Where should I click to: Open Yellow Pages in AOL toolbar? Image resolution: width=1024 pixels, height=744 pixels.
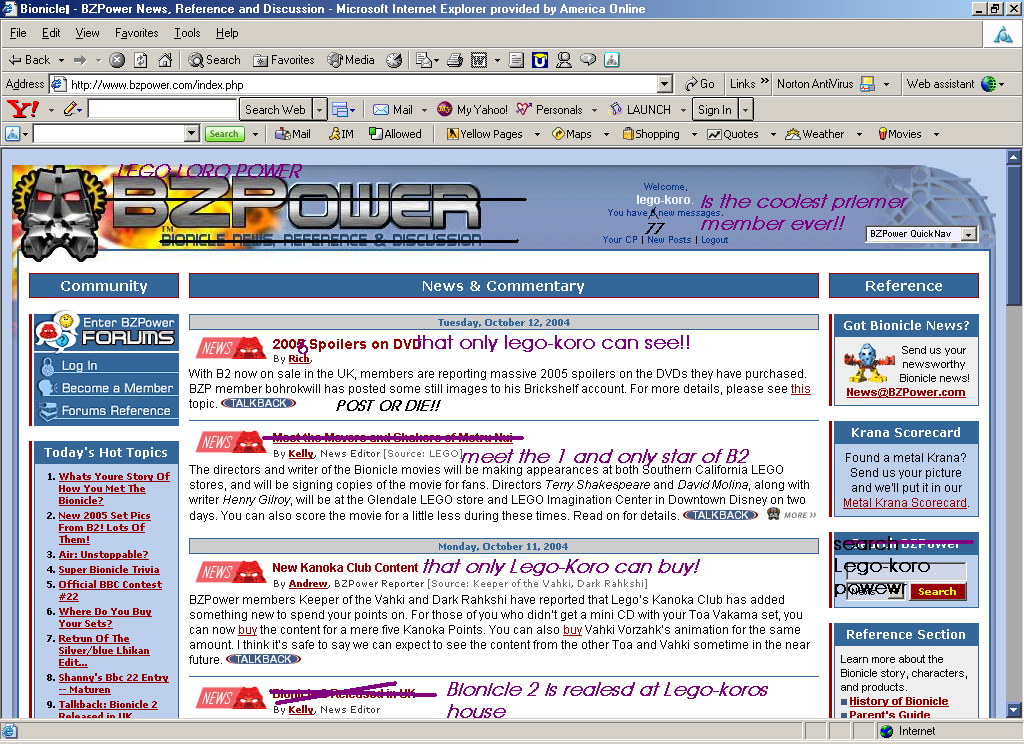pos(485,134)
